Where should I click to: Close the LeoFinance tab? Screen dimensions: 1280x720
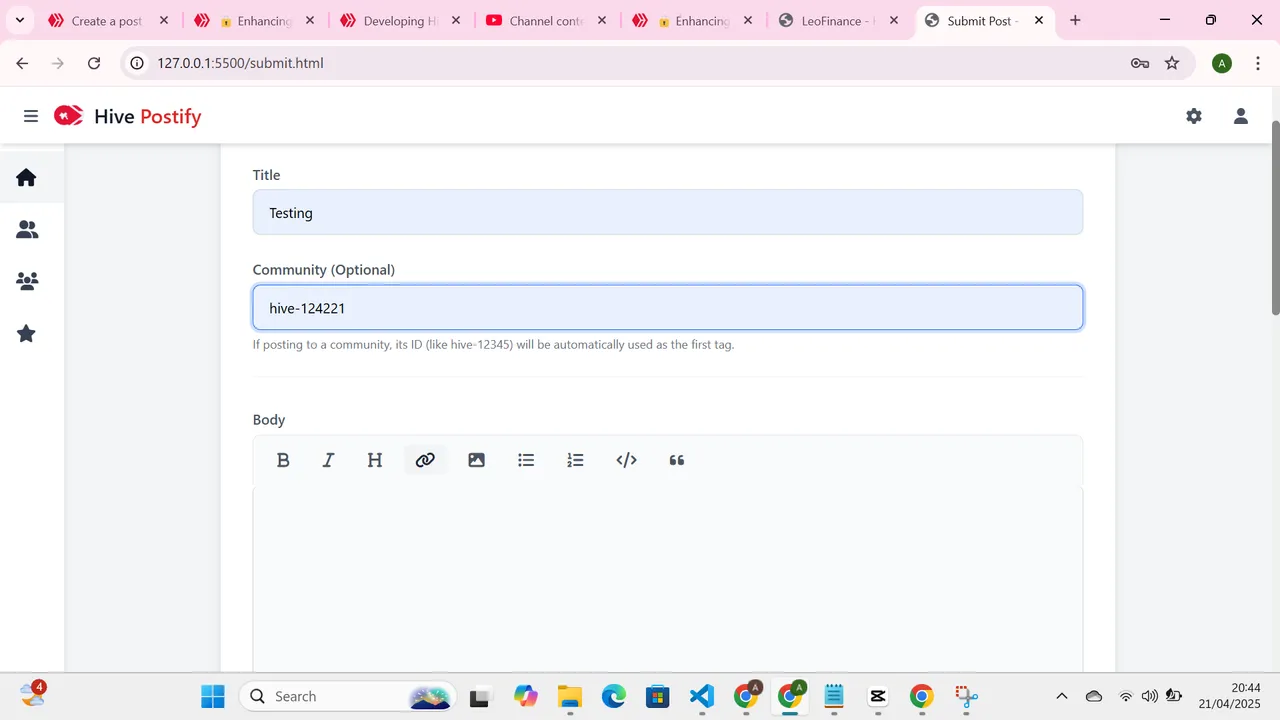(x=894, y=20)
